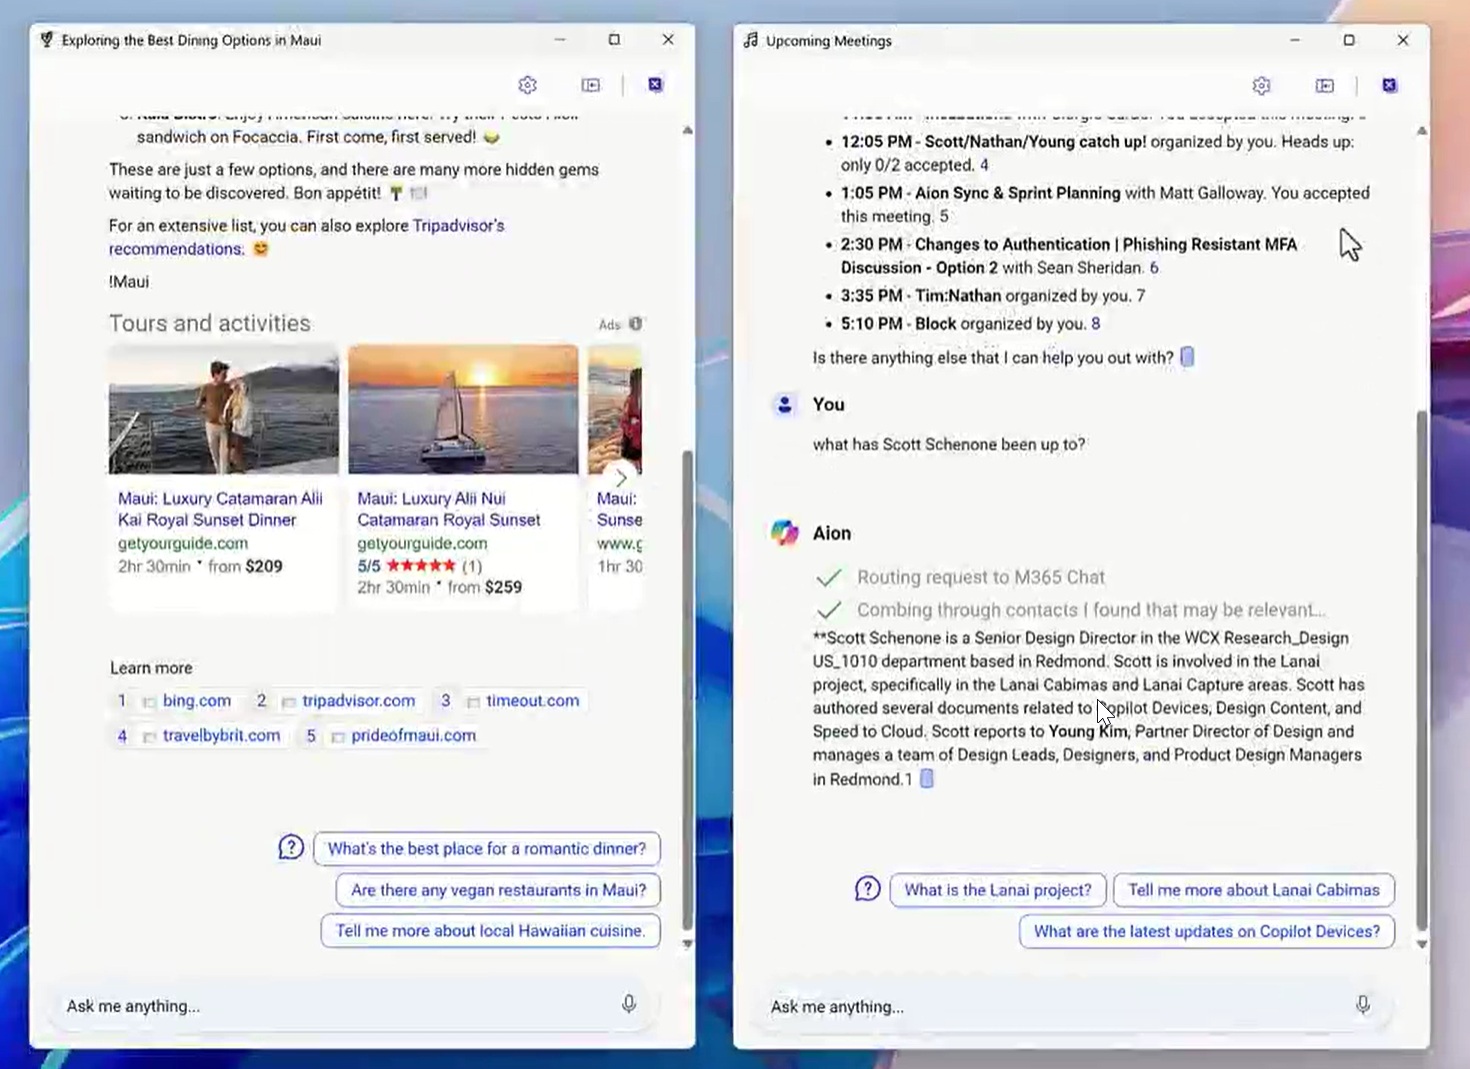The image size is (1470, 1069).
Task: Minimize the Maui dining options window
Action: (560, 40)
